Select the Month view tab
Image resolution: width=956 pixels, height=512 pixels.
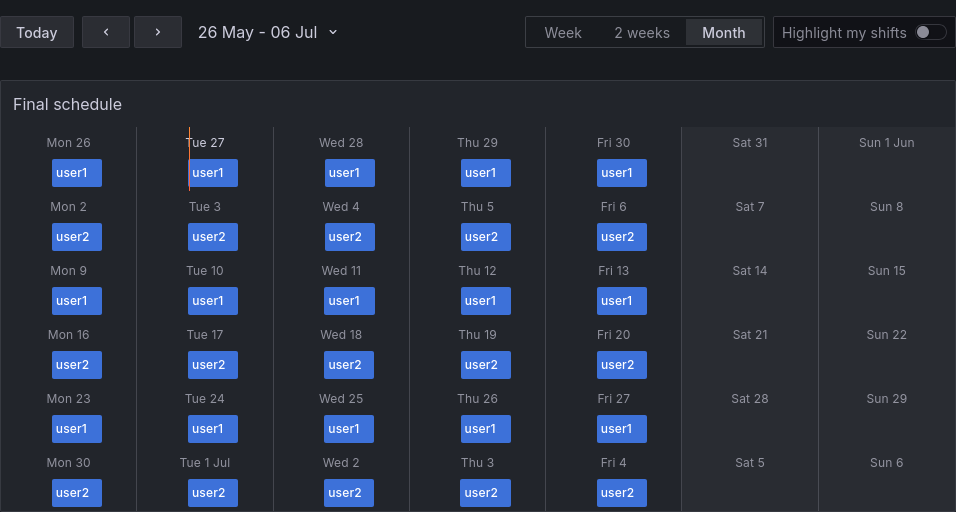click(x=724, y=32)
